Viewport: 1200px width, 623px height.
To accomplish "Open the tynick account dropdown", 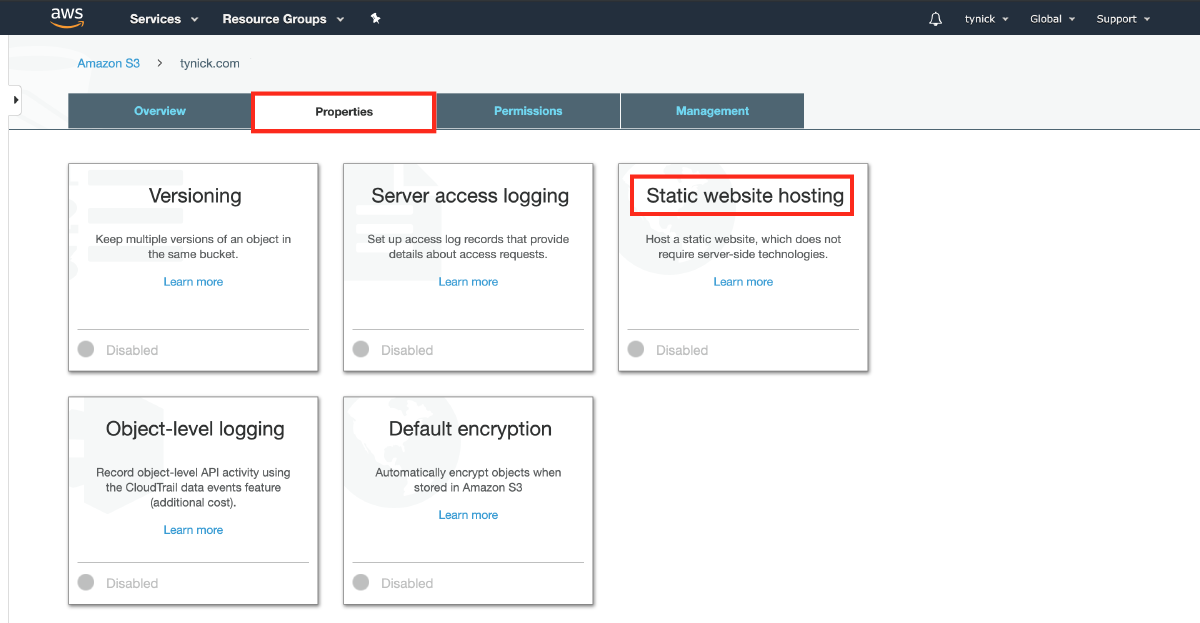I will pos(986,19).
